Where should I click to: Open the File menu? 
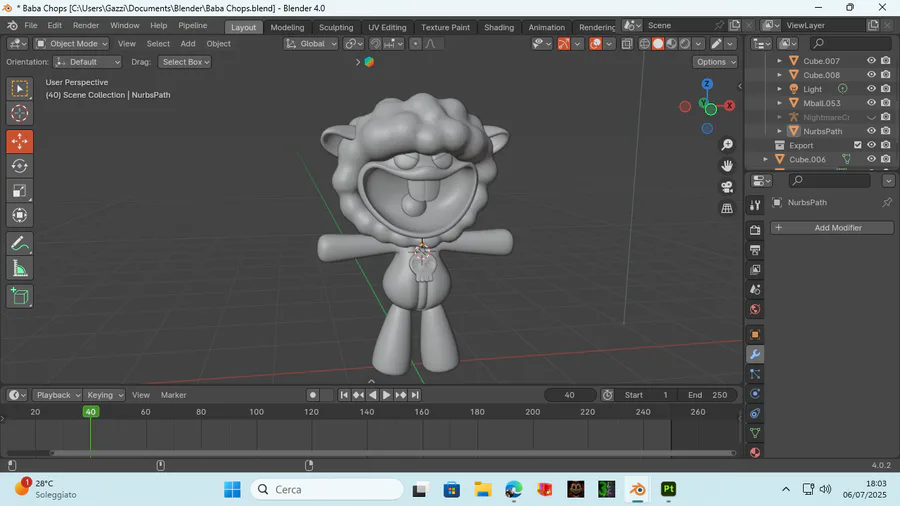point(31,25)
